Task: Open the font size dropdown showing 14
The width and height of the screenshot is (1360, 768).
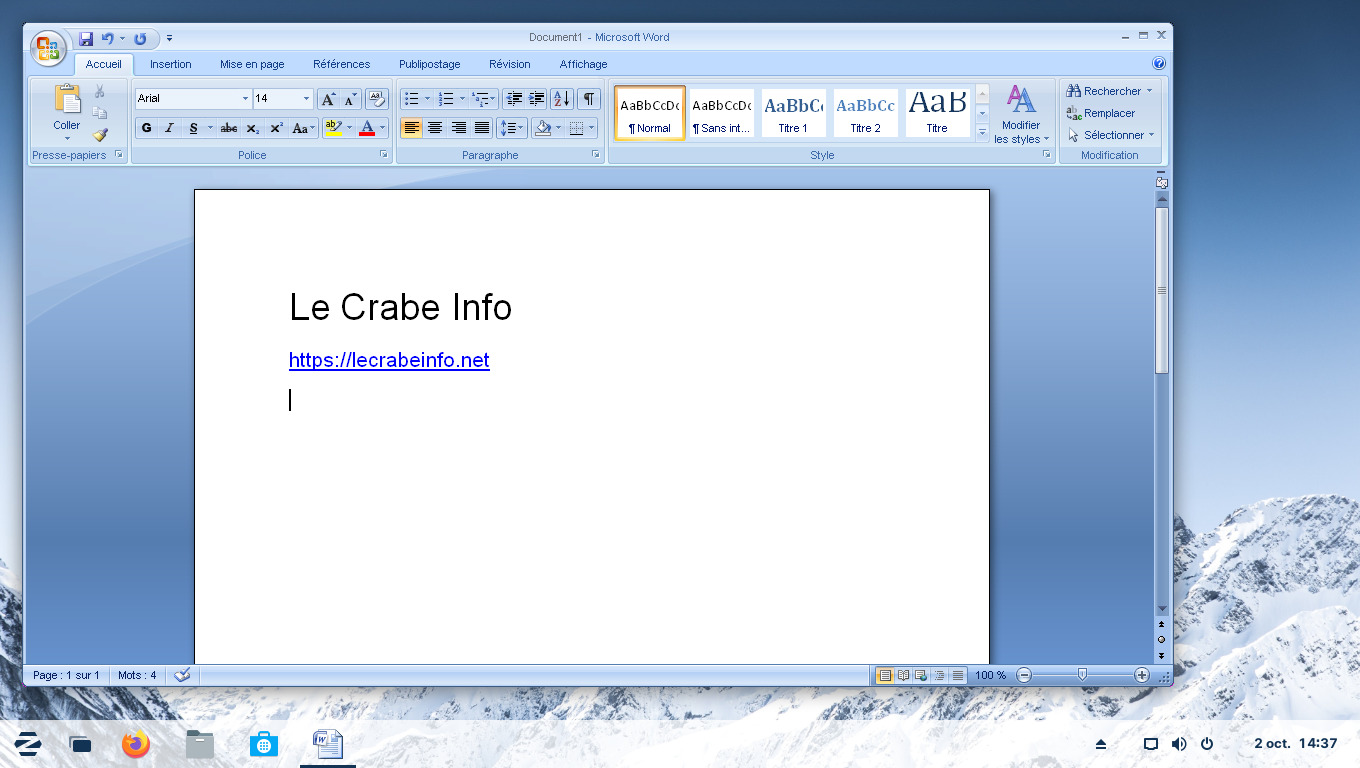Action: (x=306, y=99)
